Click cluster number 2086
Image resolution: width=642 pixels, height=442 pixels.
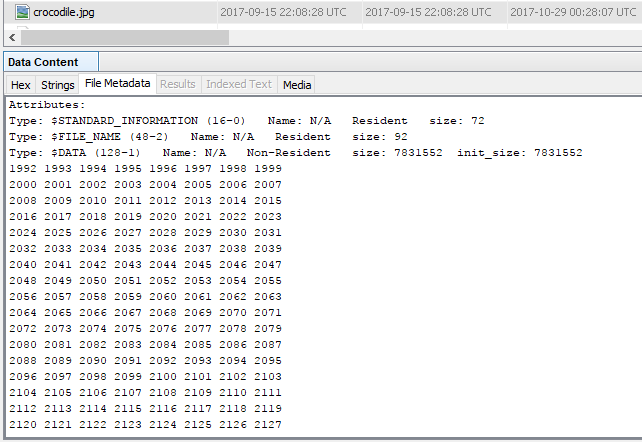click(x=233, y=344)
